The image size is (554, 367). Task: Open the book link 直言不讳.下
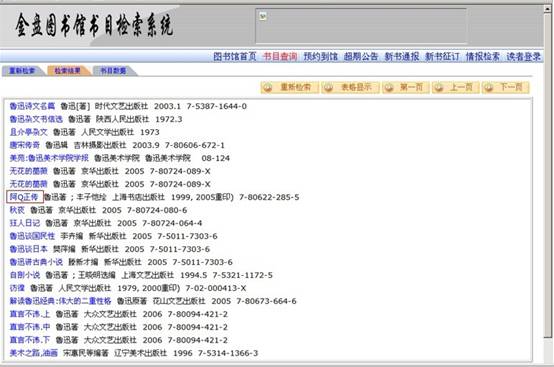(x=30, y=340)
